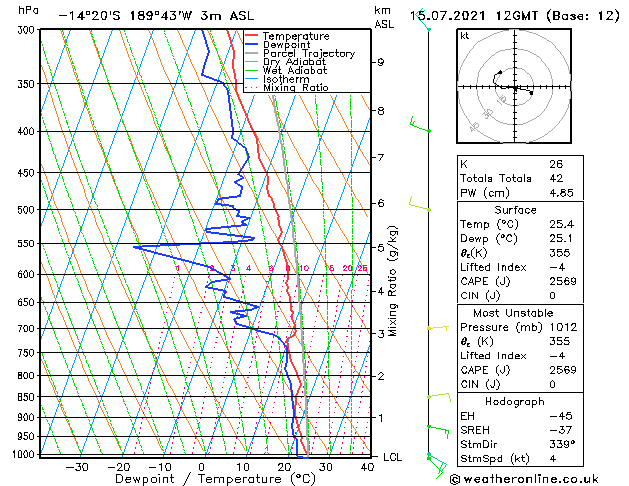
Task: Click the Isotherm legend entry
Action: point(277,79)
